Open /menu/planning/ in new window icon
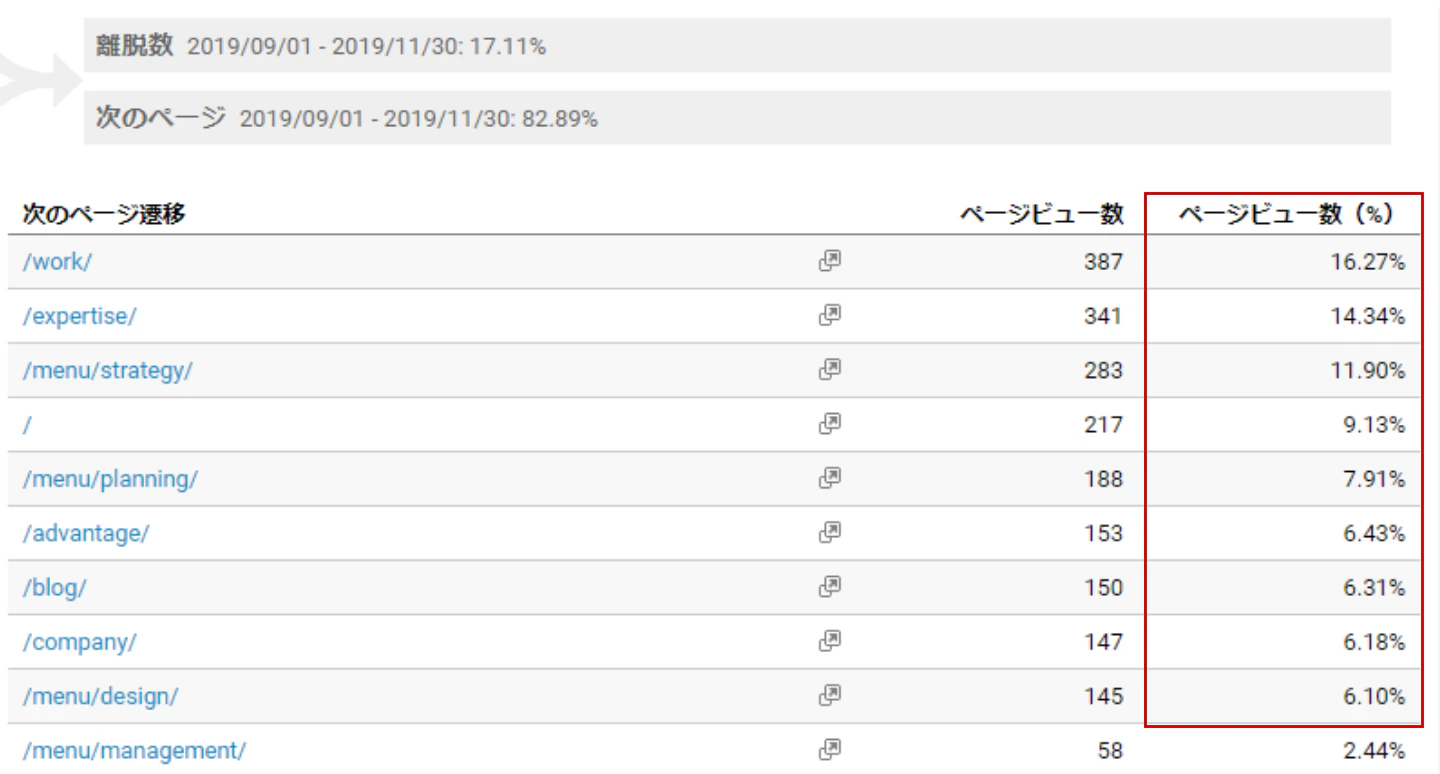The height and width of the screenshot is (774, 1440). point(829,478)
